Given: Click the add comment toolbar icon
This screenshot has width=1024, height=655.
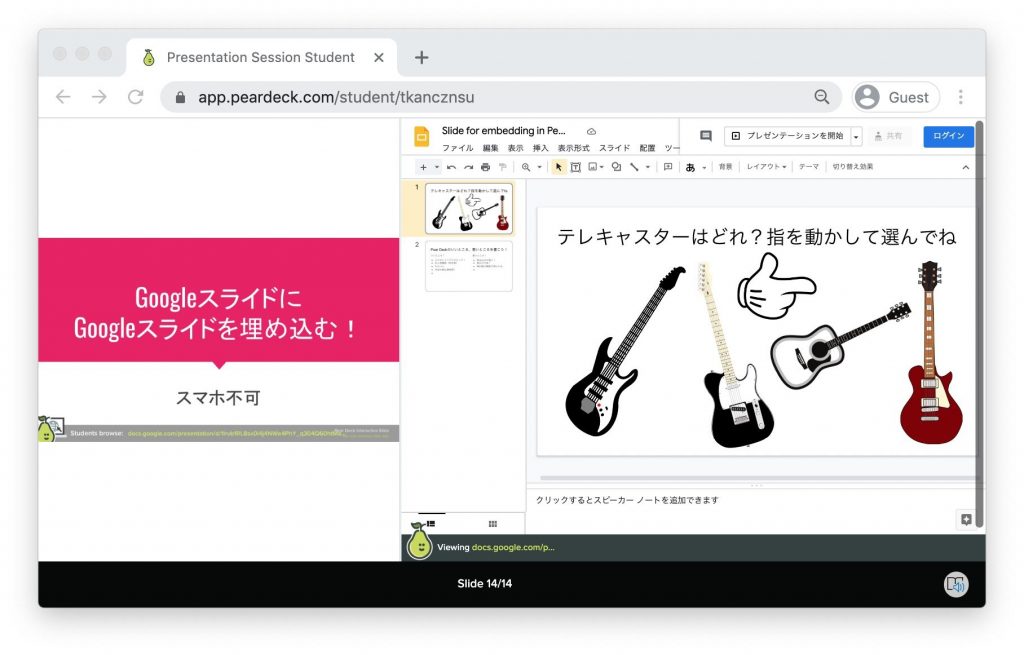Looking at the screenshot, I should (668, 167).
